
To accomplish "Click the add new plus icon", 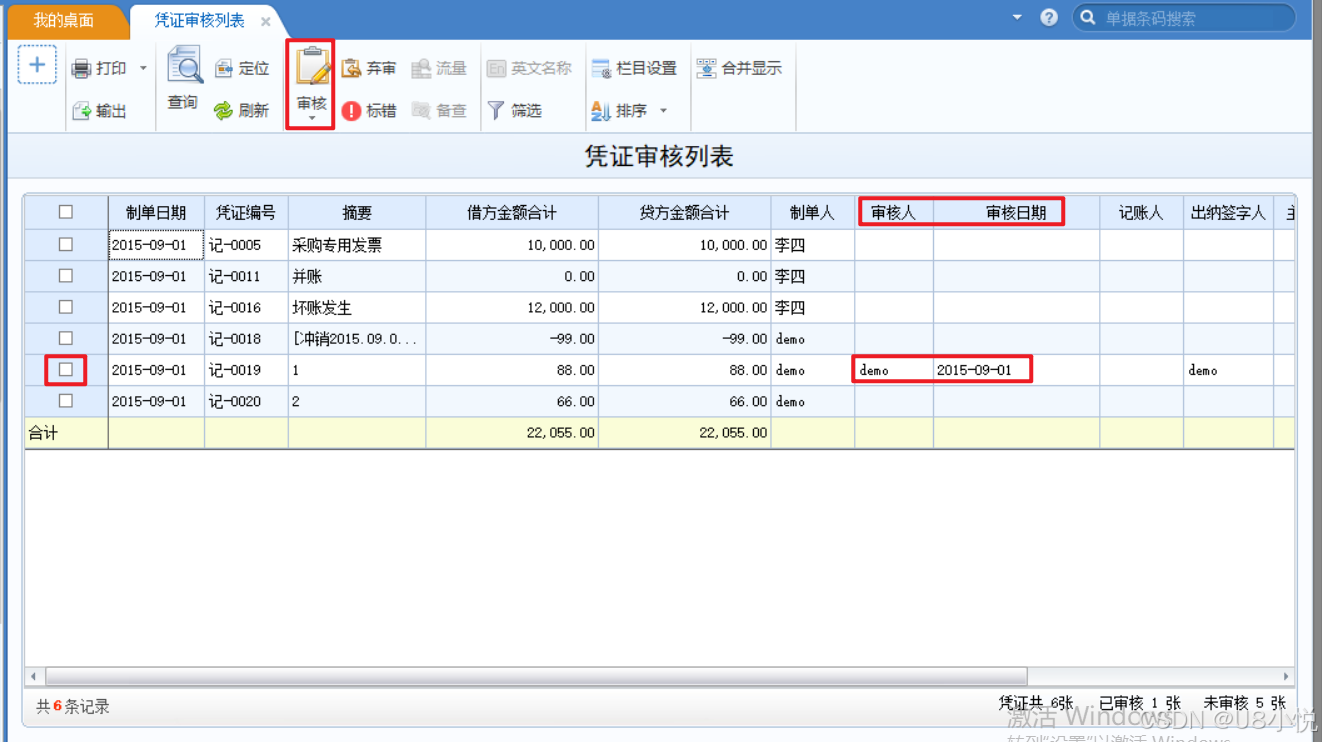I will (x=37, y=66).
